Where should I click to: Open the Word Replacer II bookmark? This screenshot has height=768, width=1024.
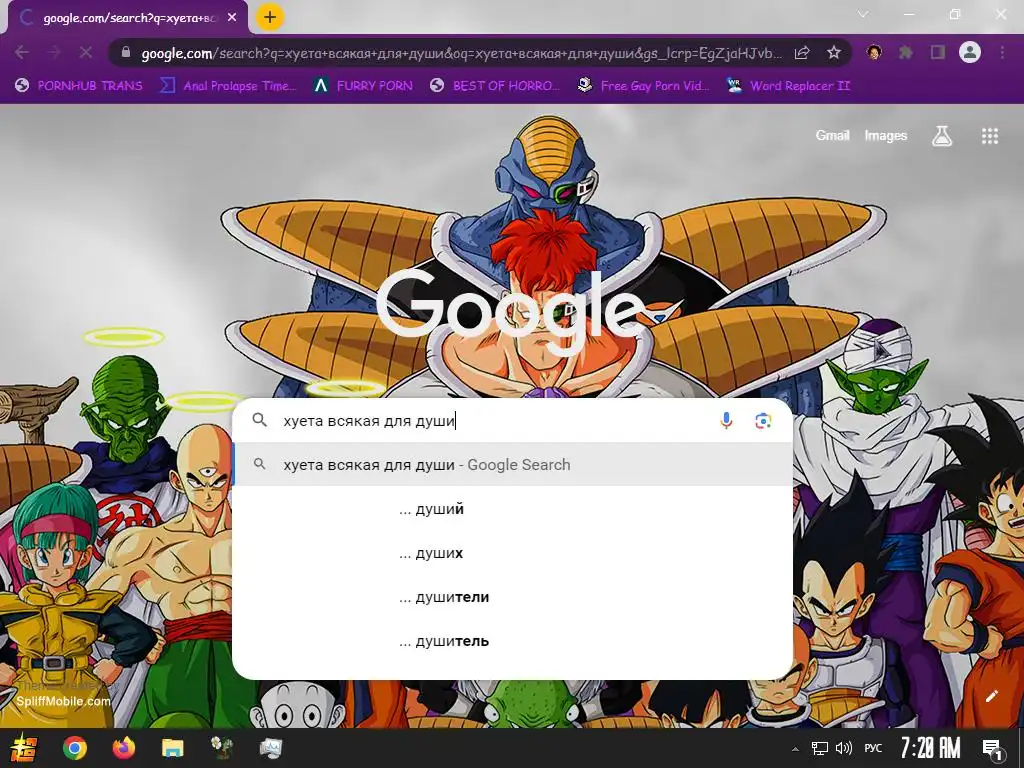coord(789,86)
